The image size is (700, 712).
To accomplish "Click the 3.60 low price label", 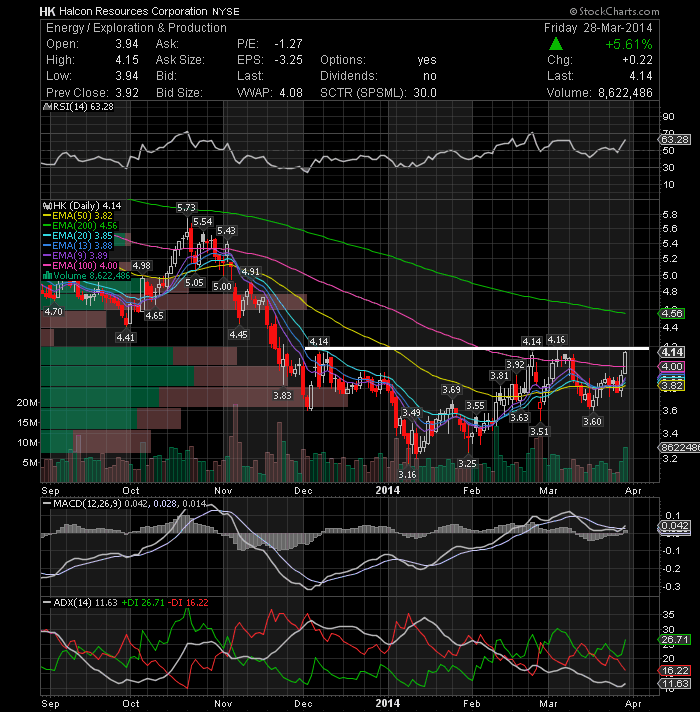I will point(592,421).
